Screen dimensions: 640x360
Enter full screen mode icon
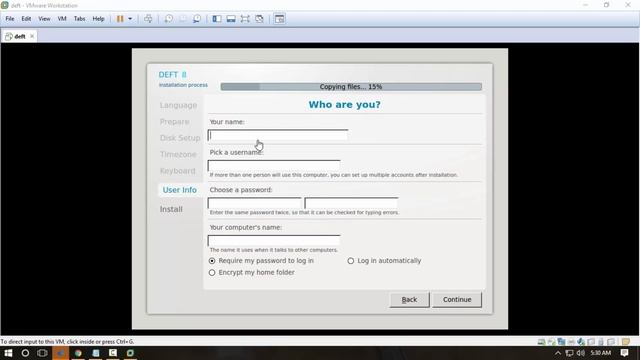[245, 19]
